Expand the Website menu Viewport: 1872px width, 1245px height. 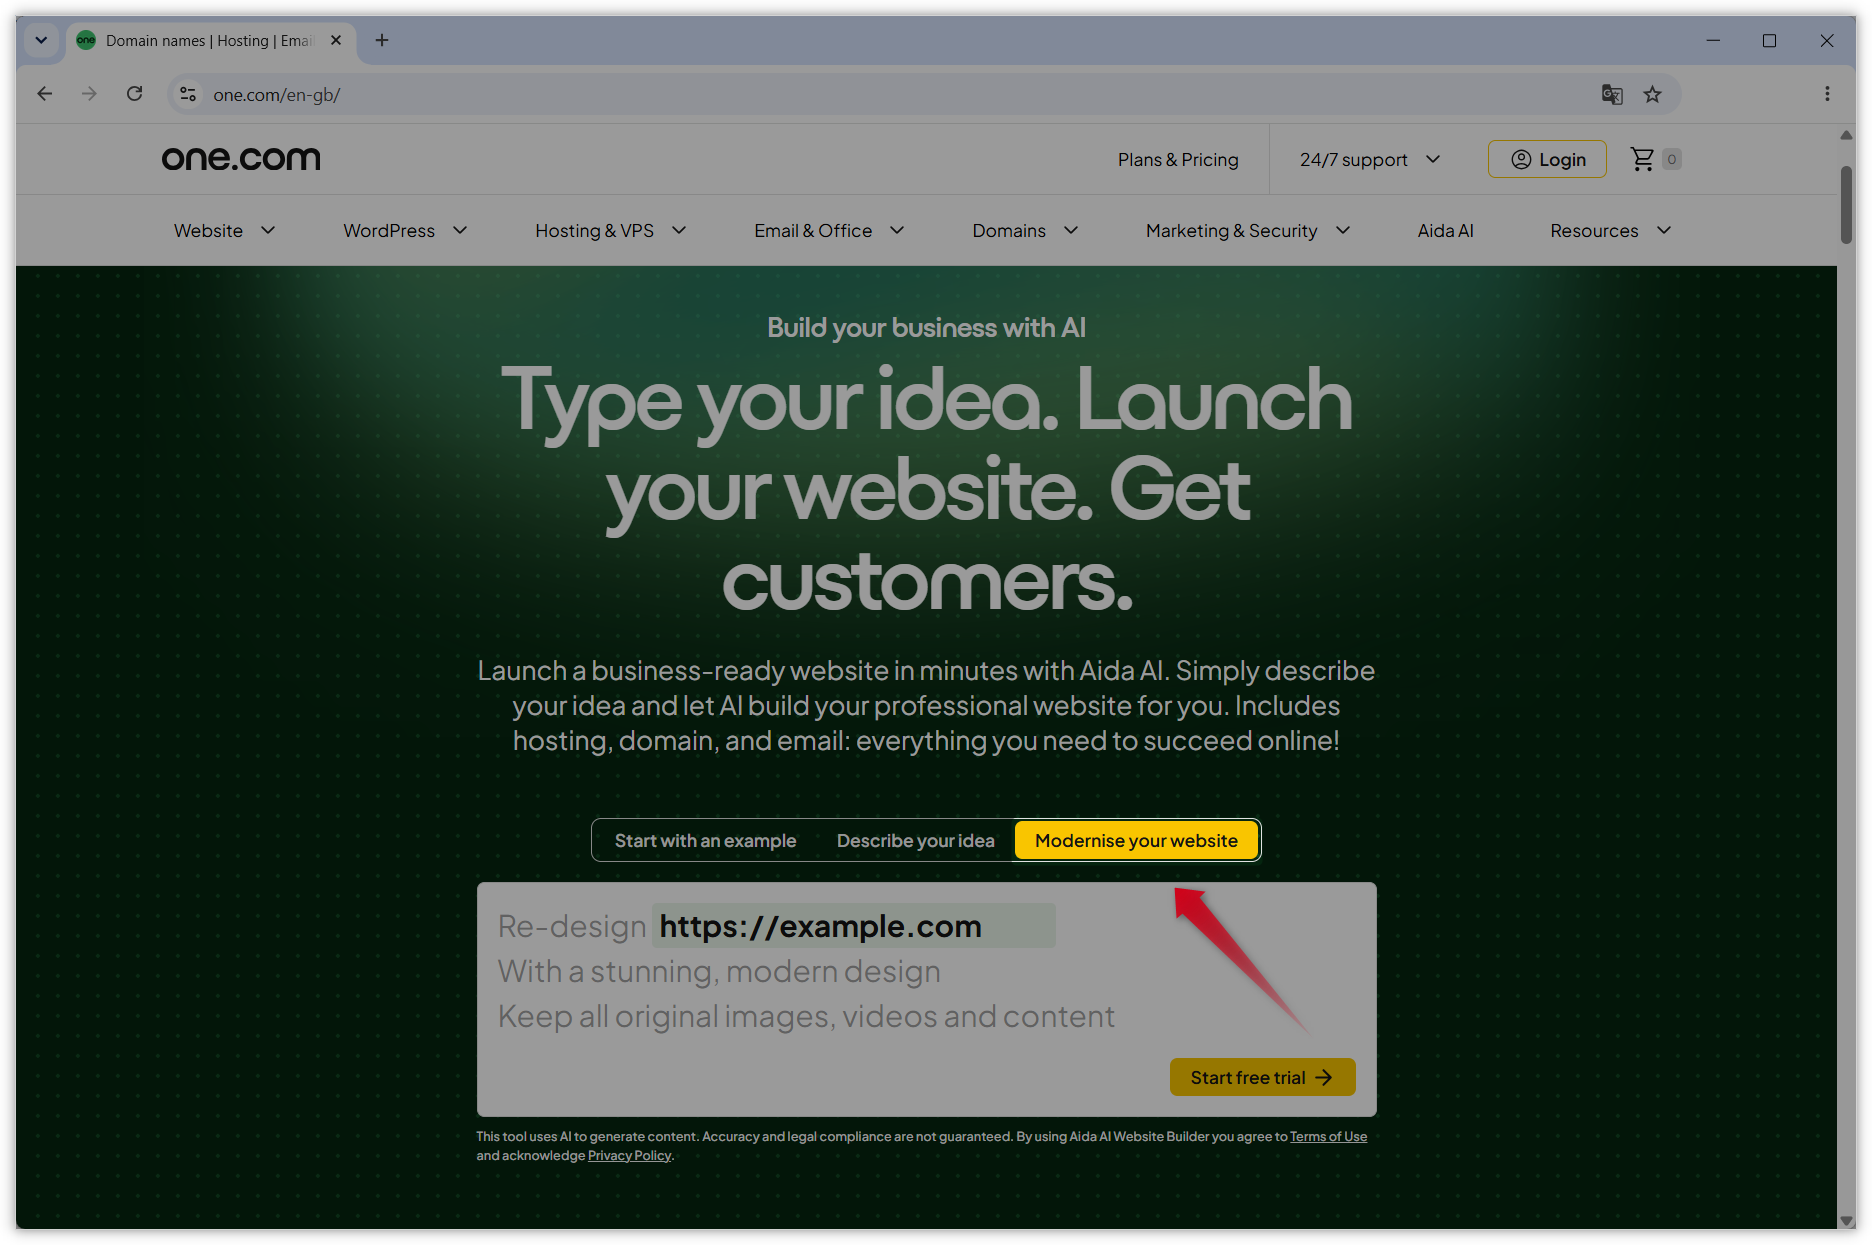(225, 231)
